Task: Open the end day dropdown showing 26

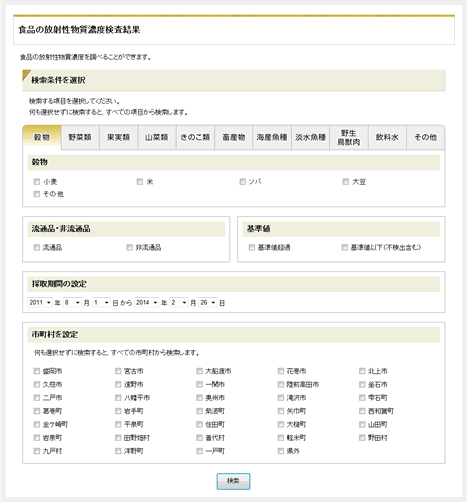Action: click(208, 303)
